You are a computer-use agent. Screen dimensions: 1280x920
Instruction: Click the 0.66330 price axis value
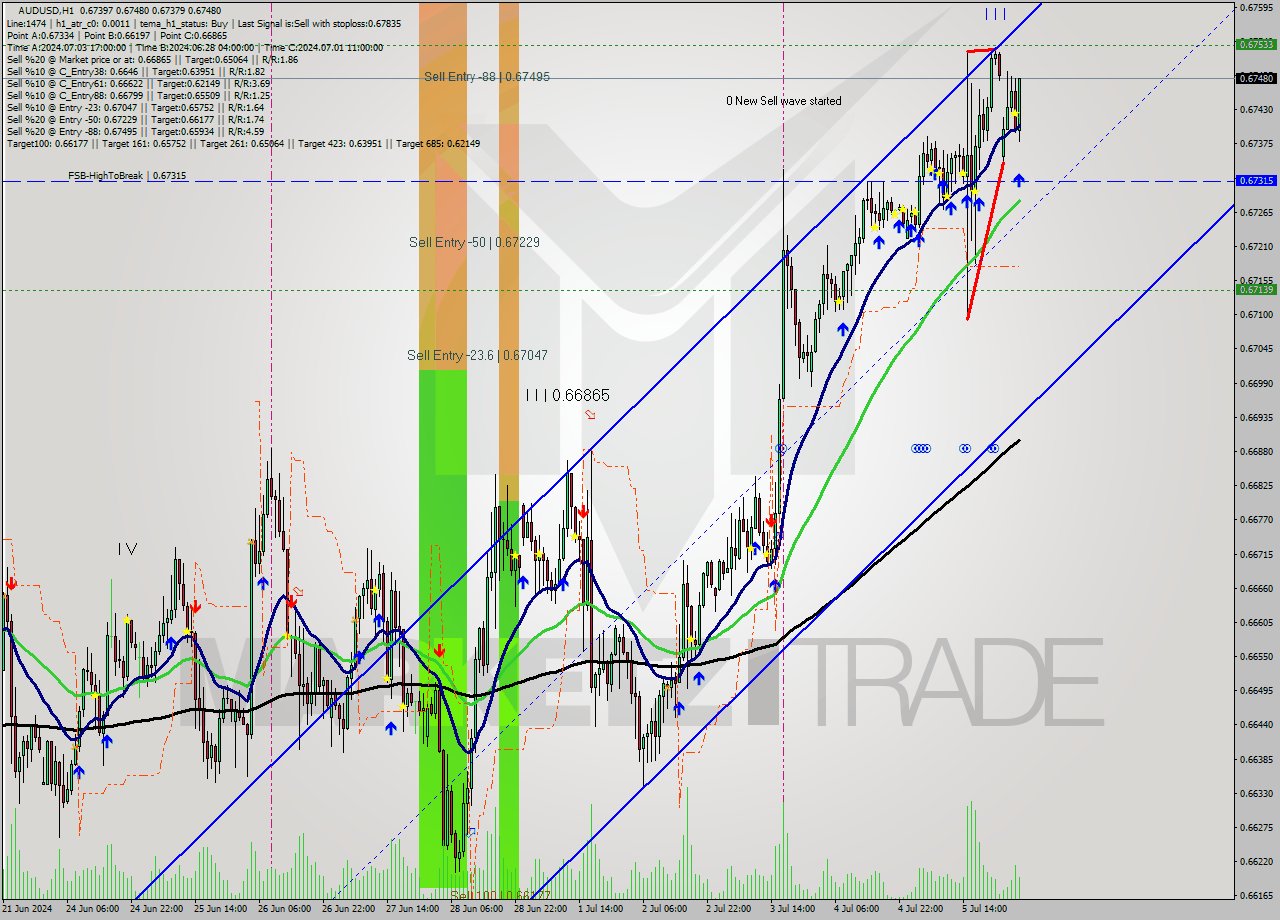tap(1256, 793)
